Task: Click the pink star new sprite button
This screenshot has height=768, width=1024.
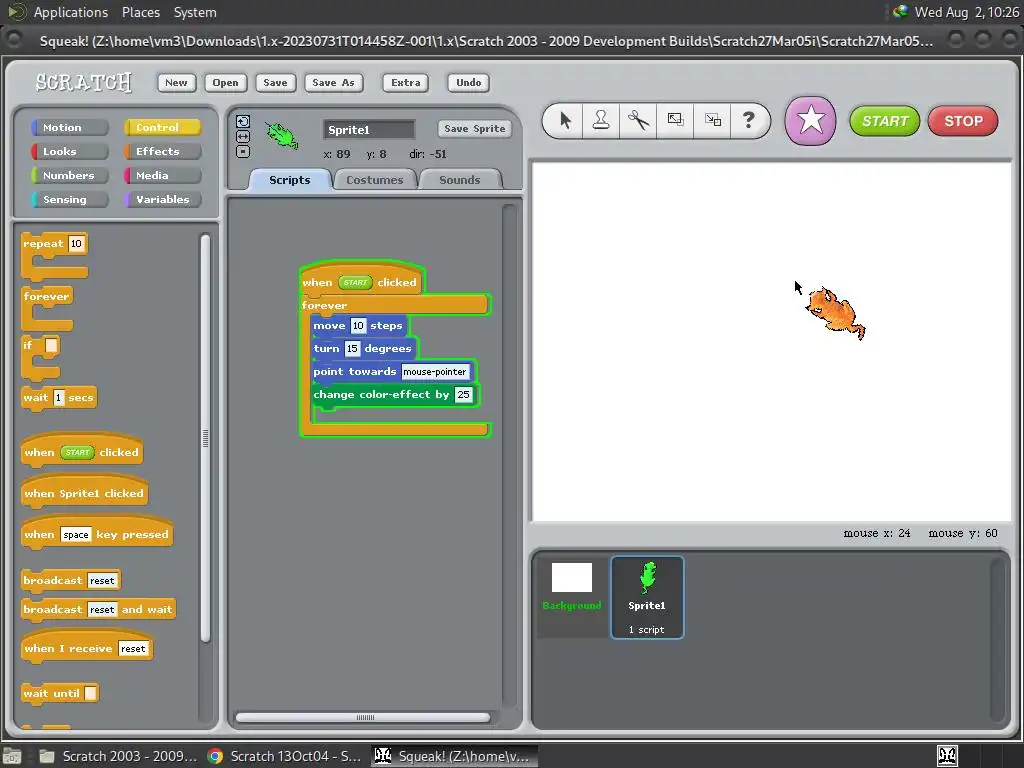Action: click(810, 121)
